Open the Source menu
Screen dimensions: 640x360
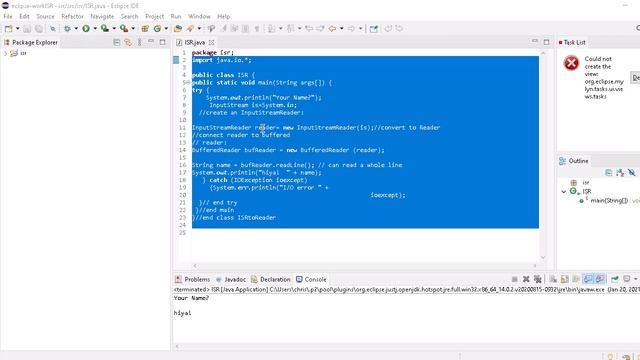(x=45, y=16)
